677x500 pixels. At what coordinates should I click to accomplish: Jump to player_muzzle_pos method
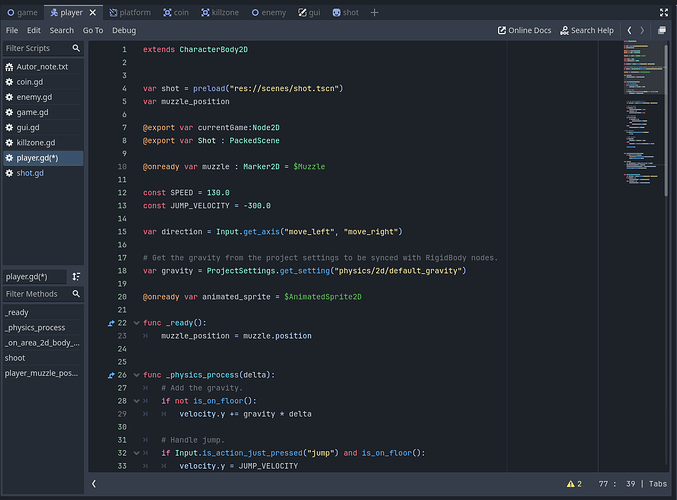click(x=42, y=373)
